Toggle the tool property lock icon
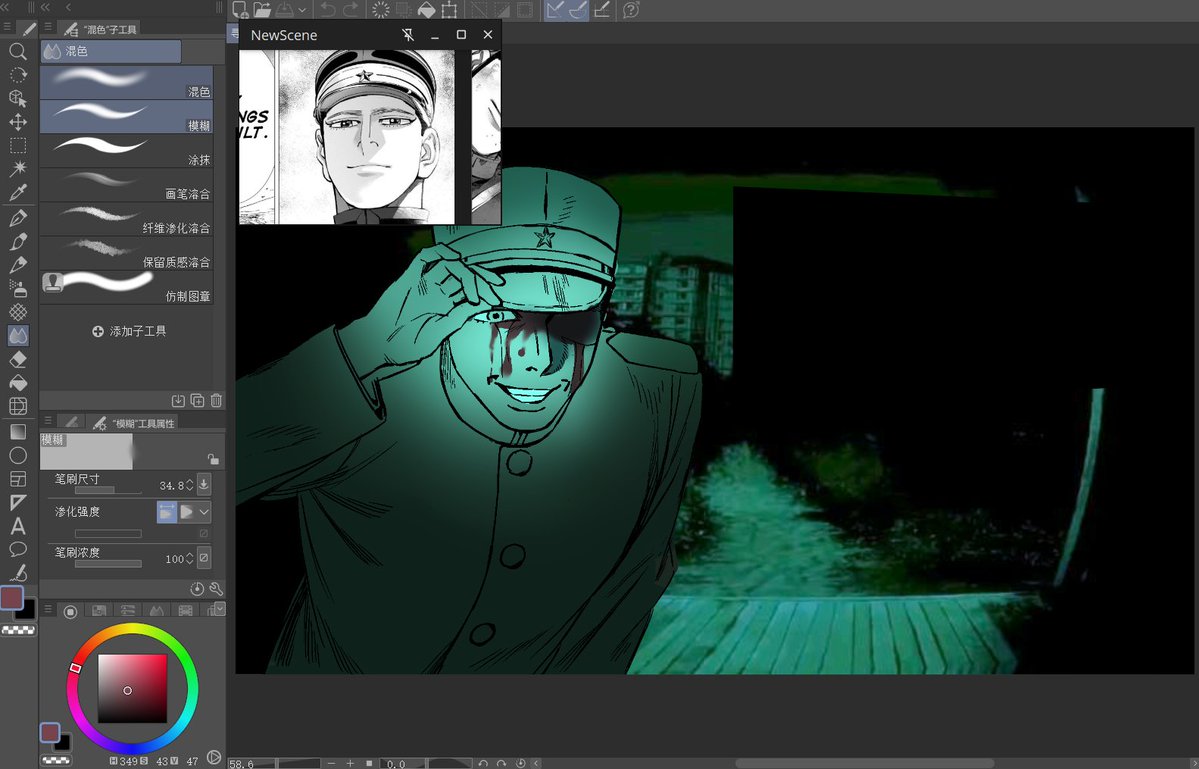This screenshot has height=769, width=1199. click(213, 459)
